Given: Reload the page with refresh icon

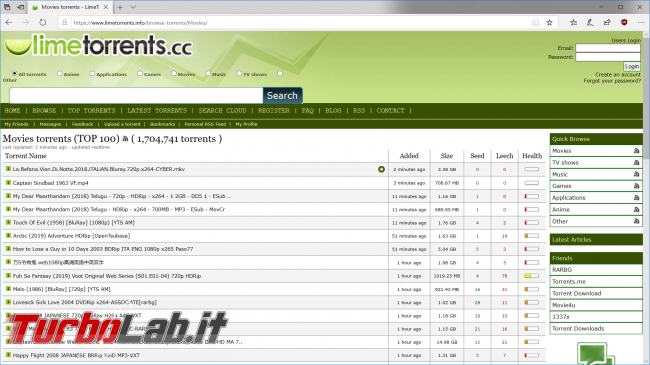Looking at the screenshot, I should (43, 22).
